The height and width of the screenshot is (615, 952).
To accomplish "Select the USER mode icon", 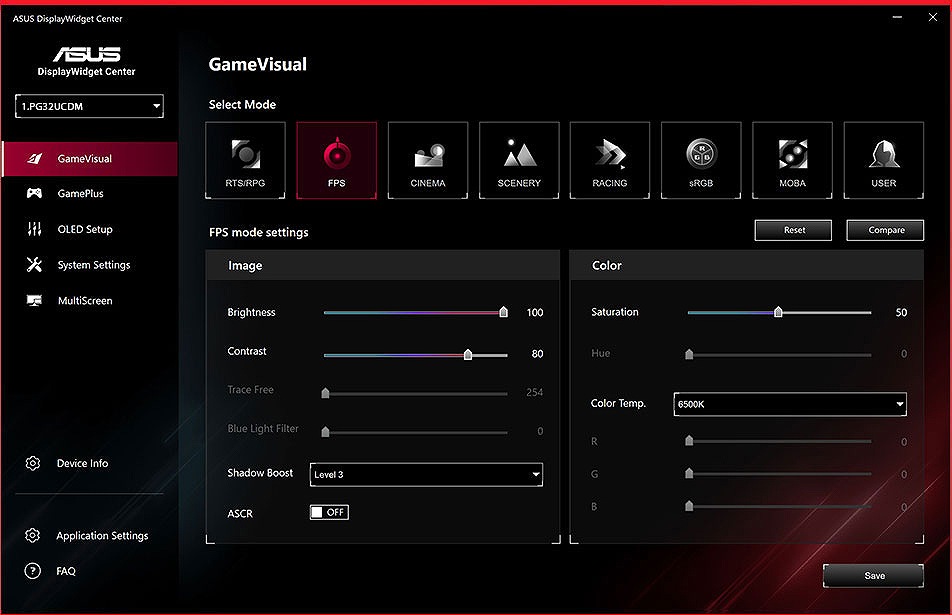I will click(883, 160).
